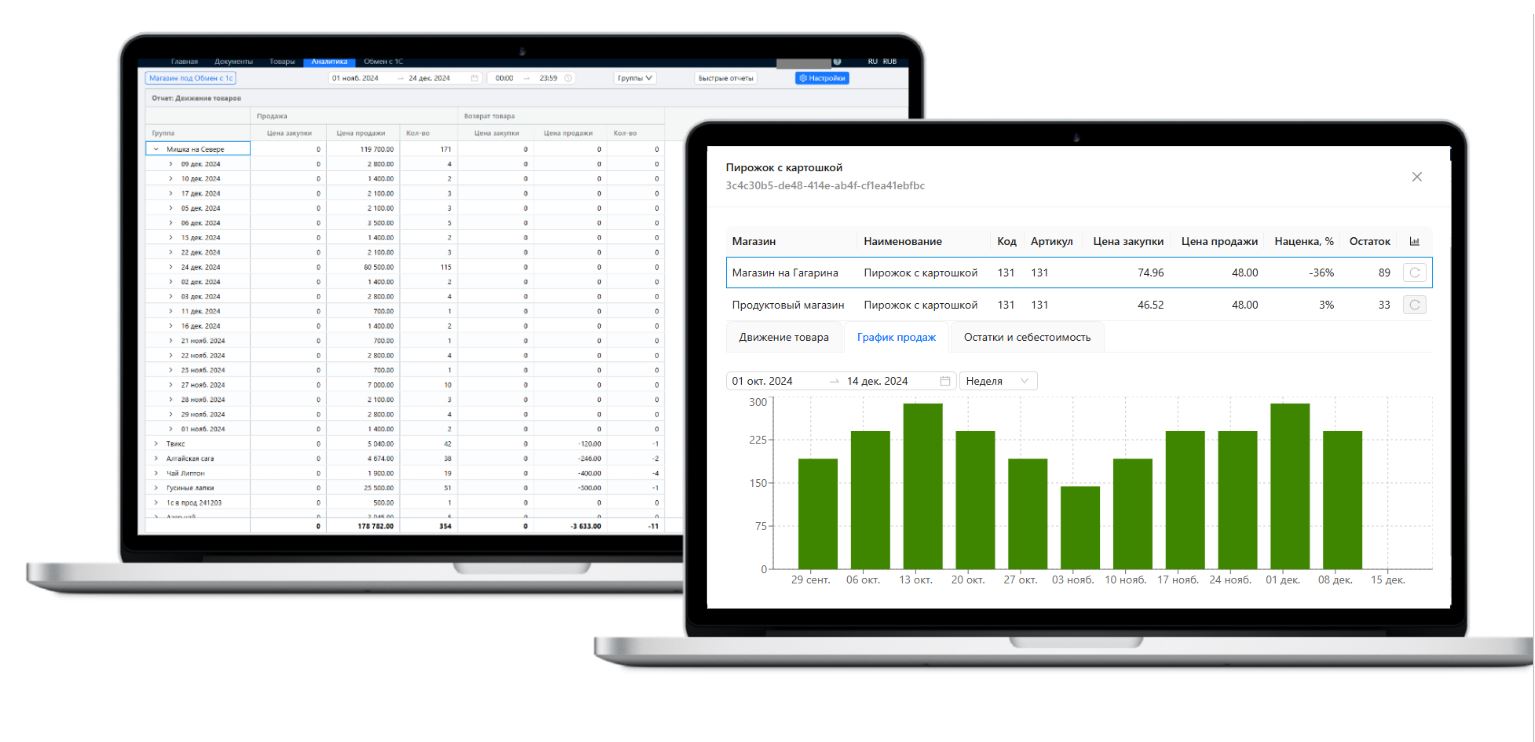
Task: Expand the Твикс group
Action: 156,443
